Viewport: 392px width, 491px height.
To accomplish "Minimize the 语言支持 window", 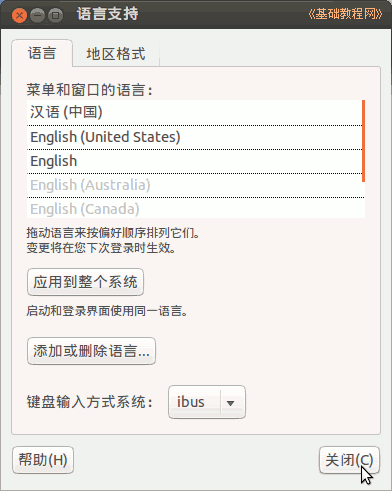I will pyautogui.click(x=37, y=15).
